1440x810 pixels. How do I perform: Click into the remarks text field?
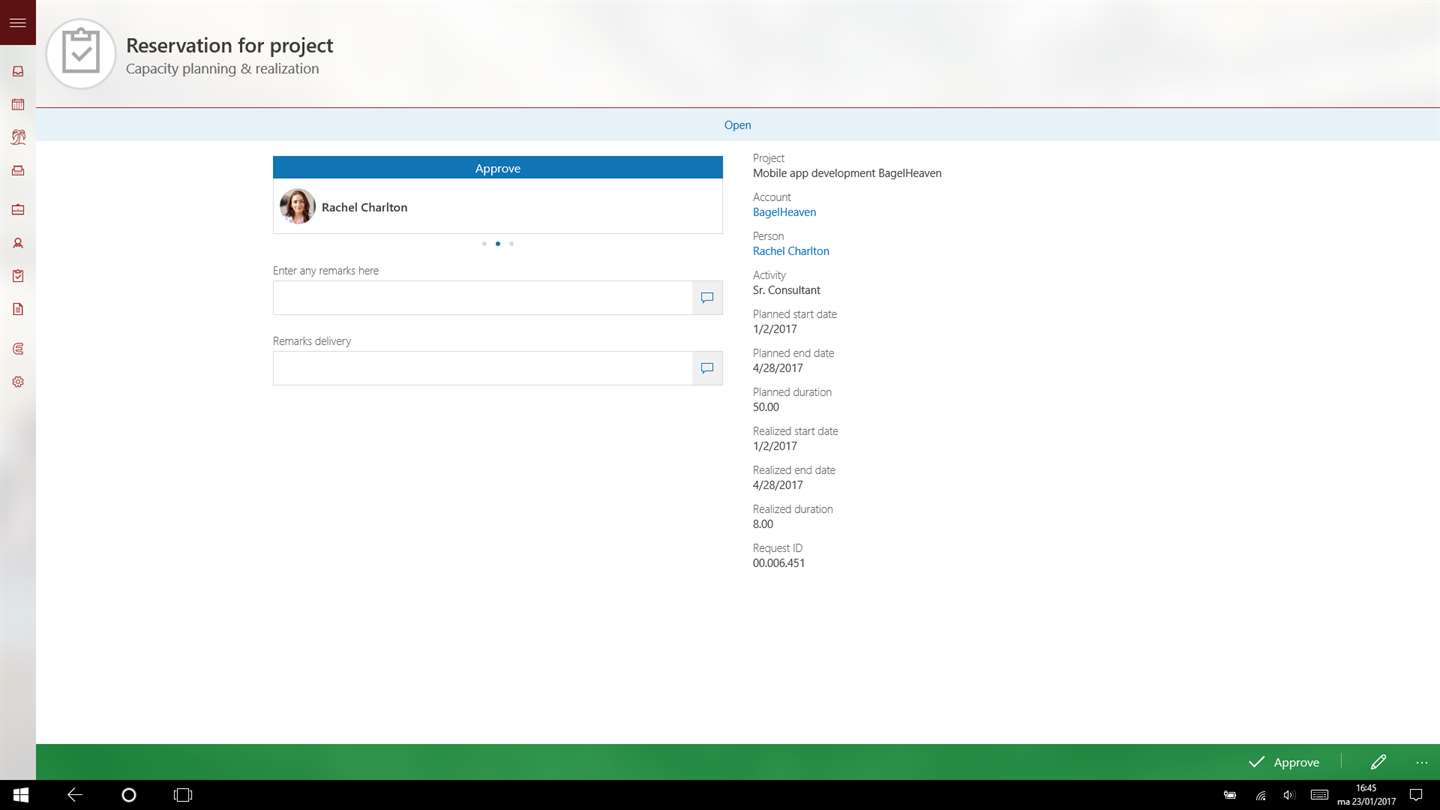483,298
